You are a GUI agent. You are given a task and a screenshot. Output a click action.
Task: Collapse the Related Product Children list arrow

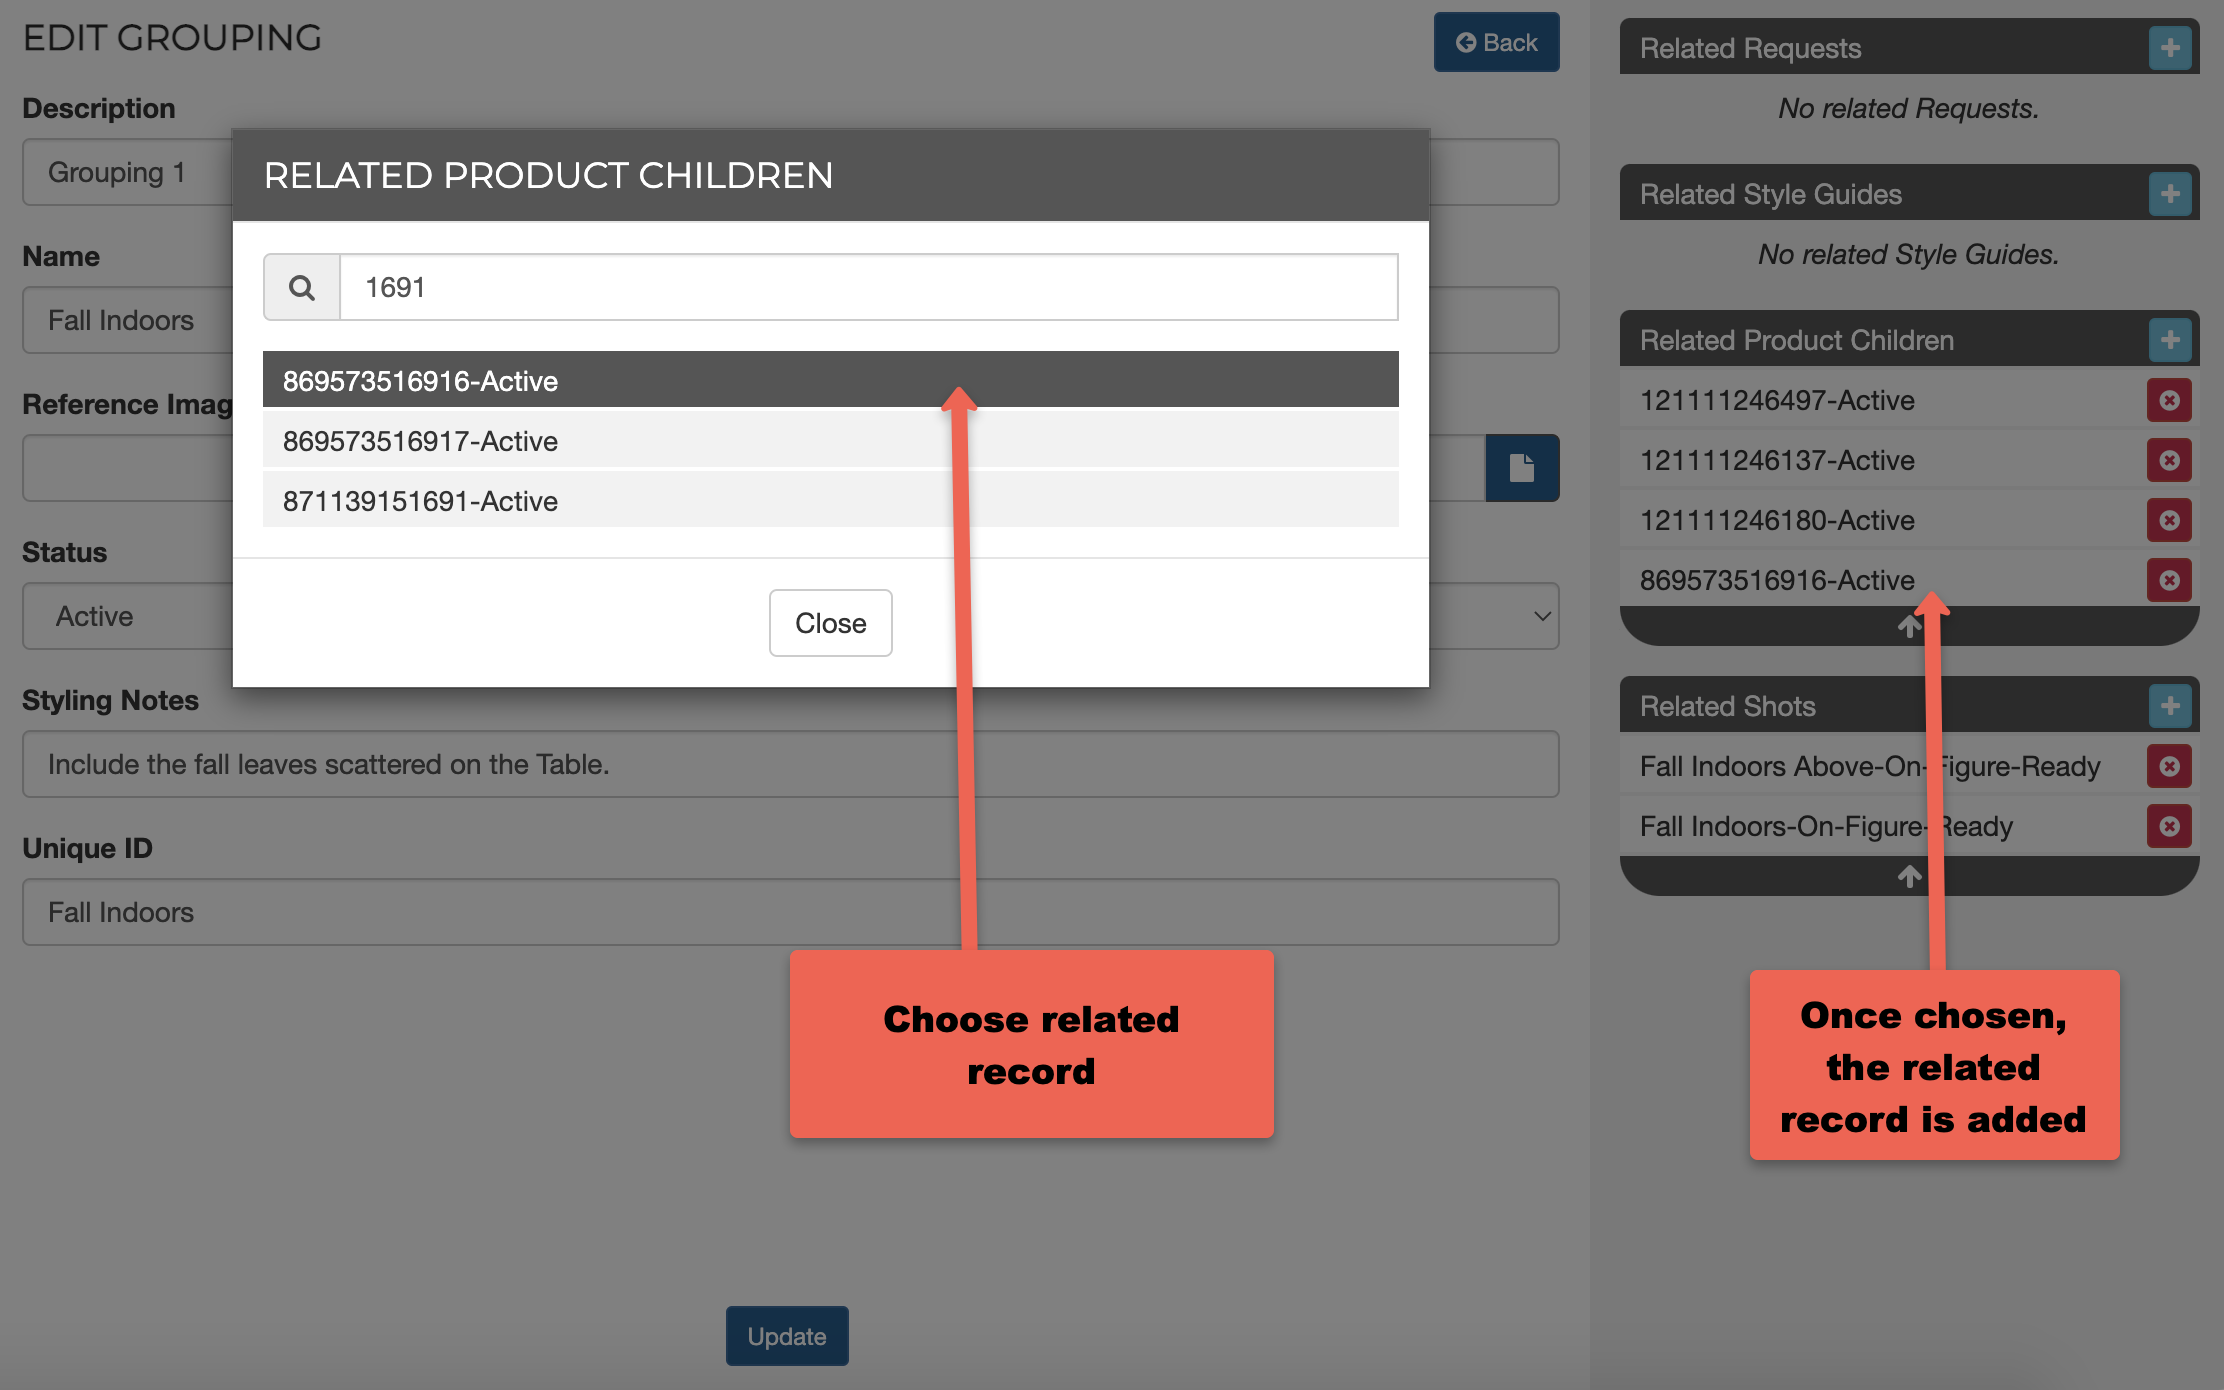[1908, 627]
